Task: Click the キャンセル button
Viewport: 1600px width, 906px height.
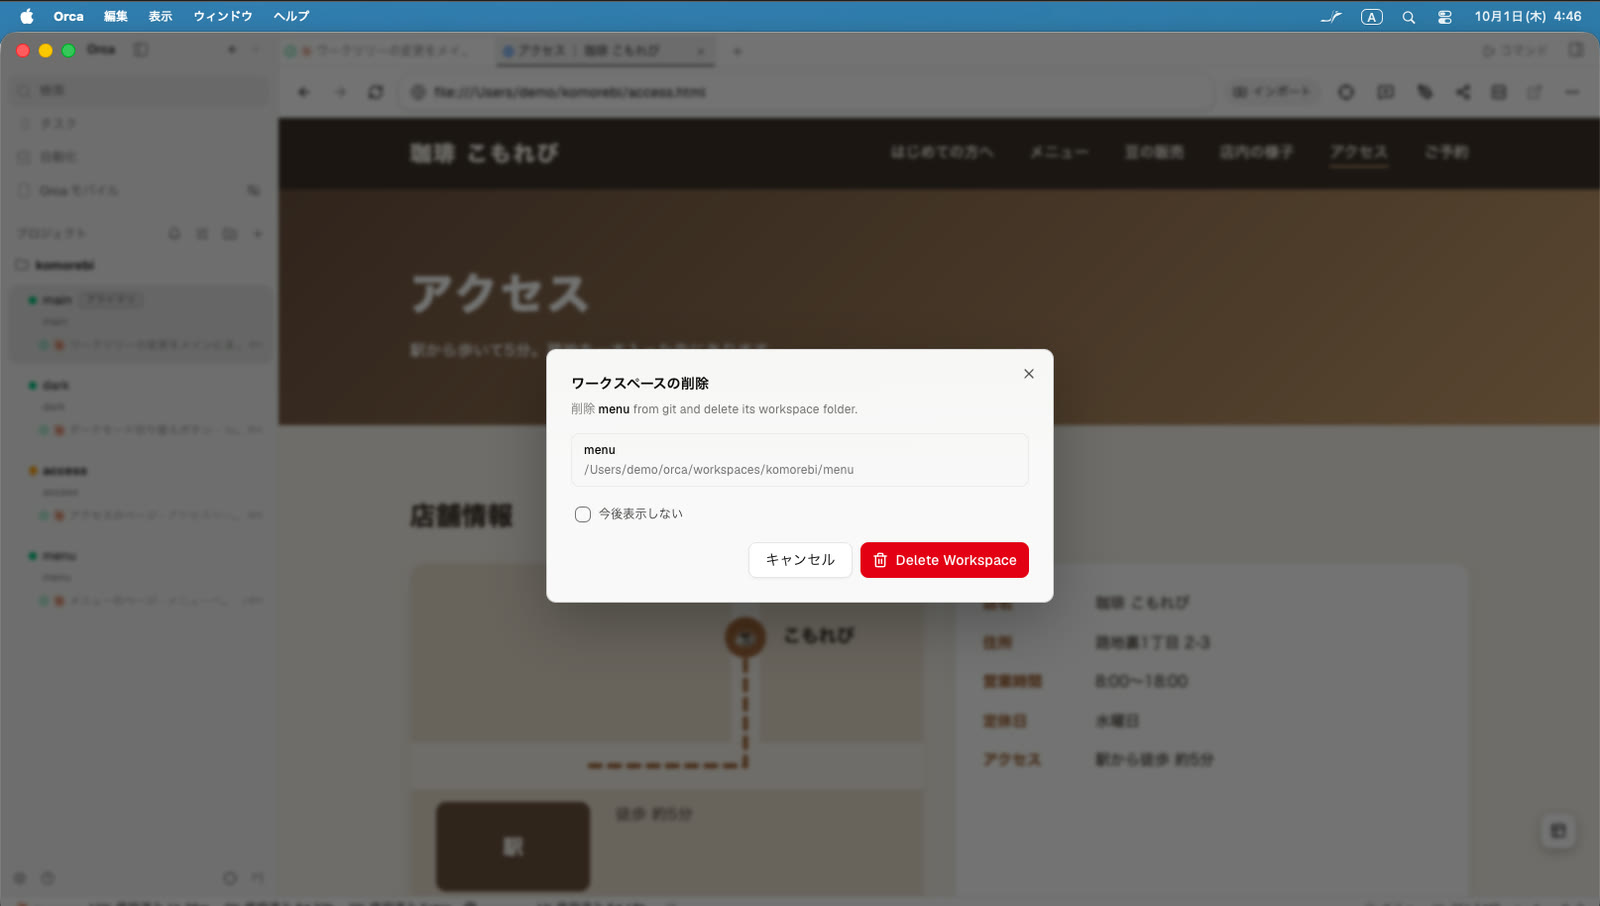Action: 800,560
